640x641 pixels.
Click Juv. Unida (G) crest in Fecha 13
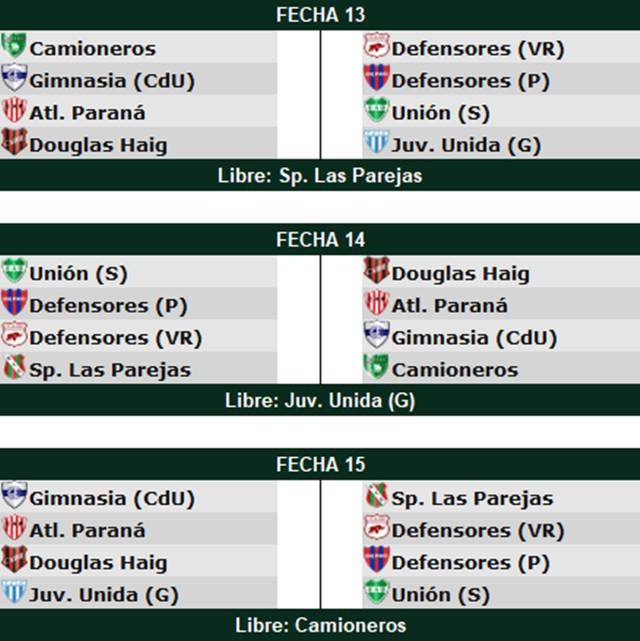pos(376,143)
